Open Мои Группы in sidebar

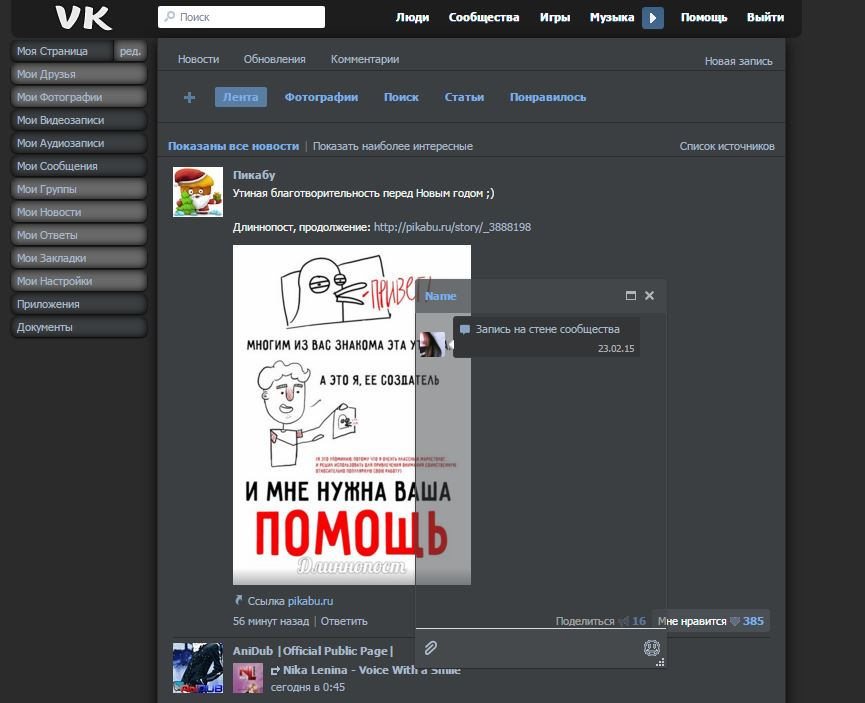(79, 189)
